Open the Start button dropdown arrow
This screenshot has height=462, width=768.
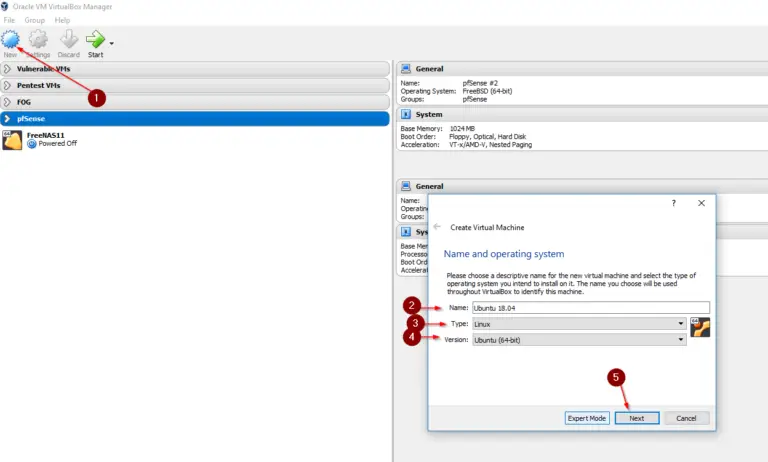point(112,44)
